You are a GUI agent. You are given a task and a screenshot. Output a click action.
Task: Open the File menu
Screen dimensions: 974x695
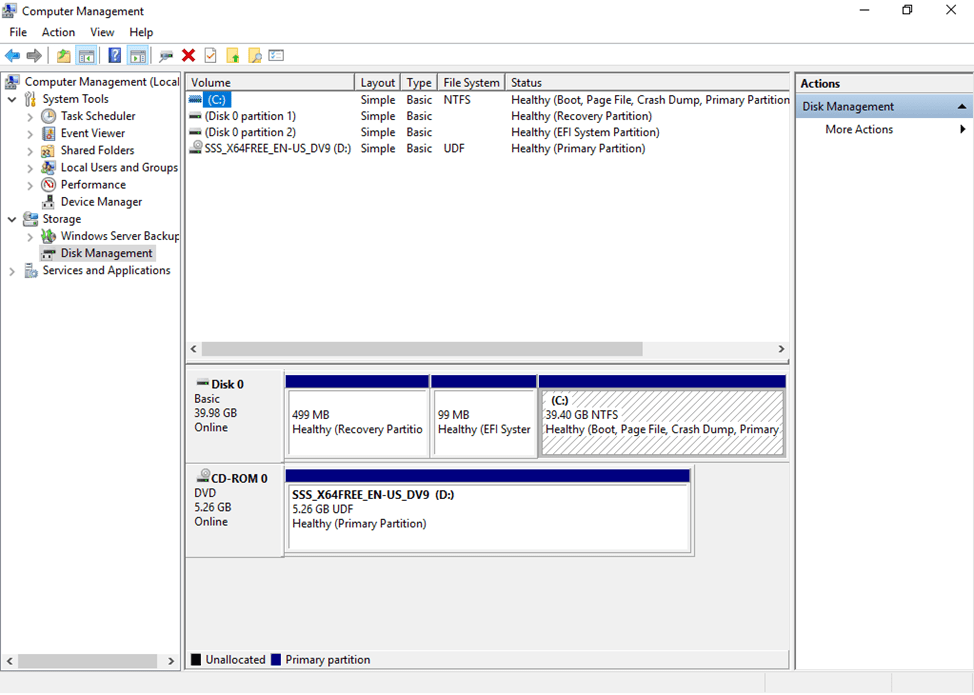coord(18,32)
